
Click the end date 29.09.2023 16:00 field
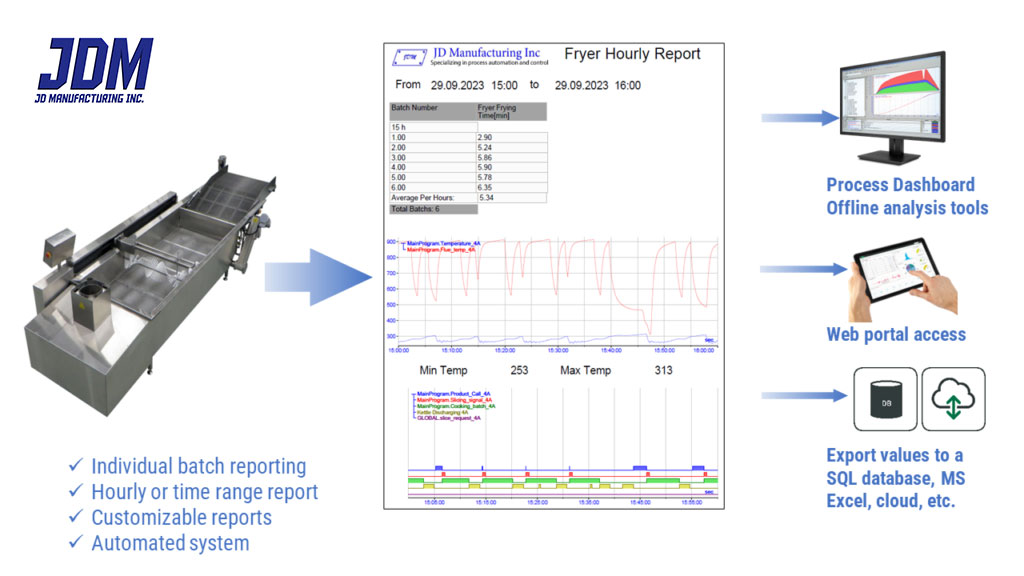(x=598, y=86)
